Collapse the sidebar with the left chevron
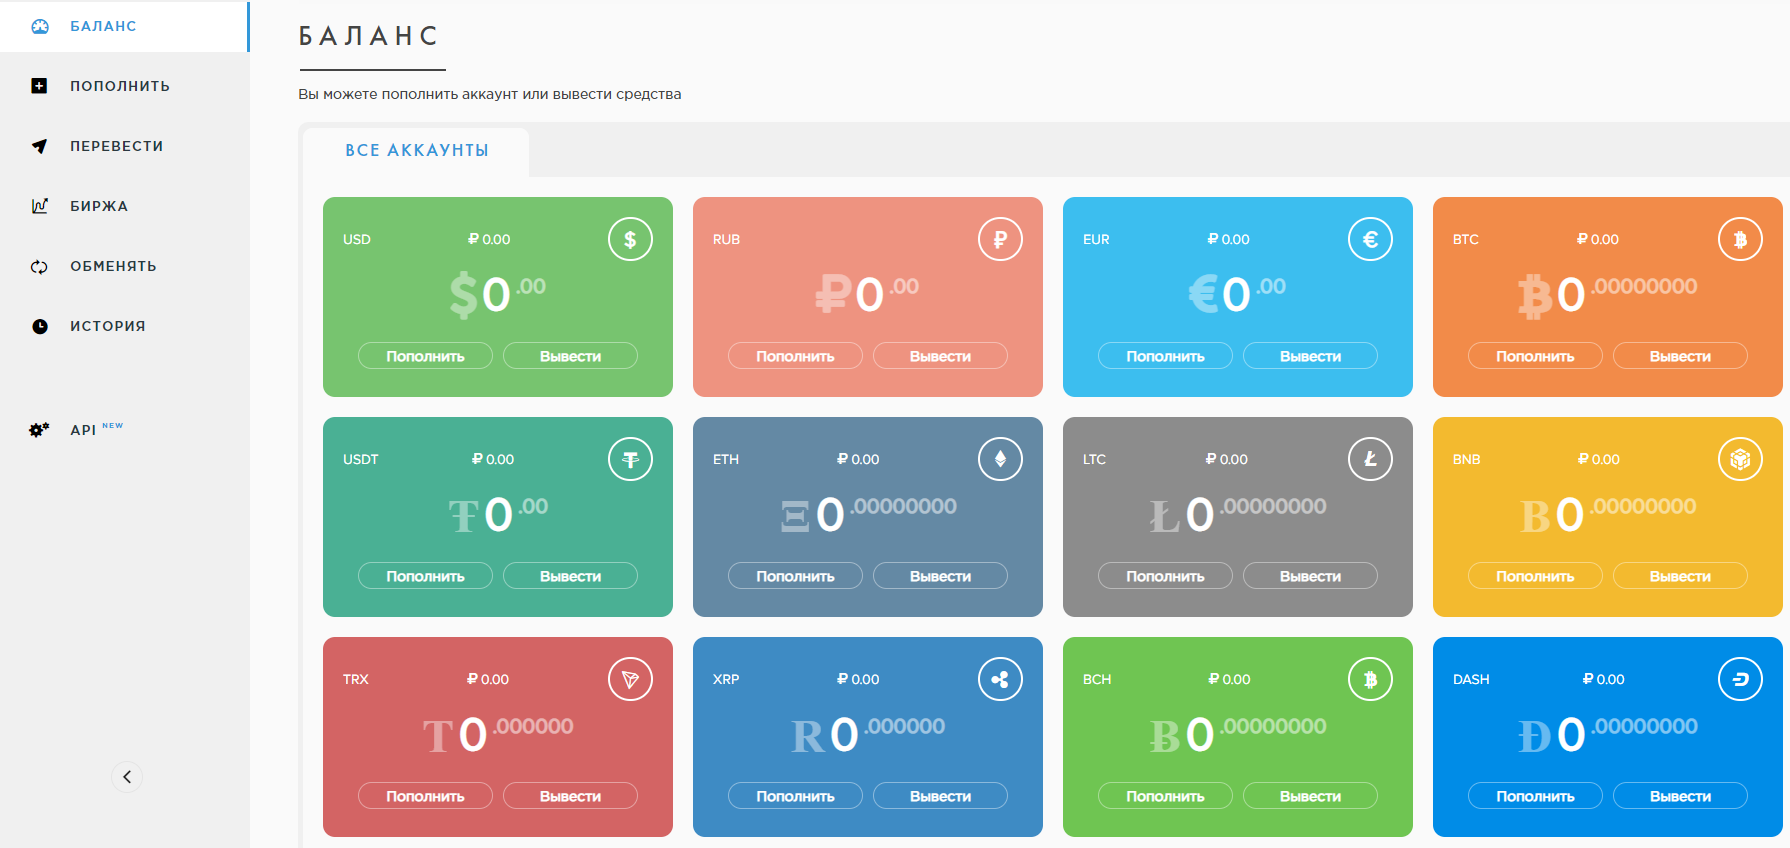Viewport: 1790px width, 848px height. [x=127, y=777]
